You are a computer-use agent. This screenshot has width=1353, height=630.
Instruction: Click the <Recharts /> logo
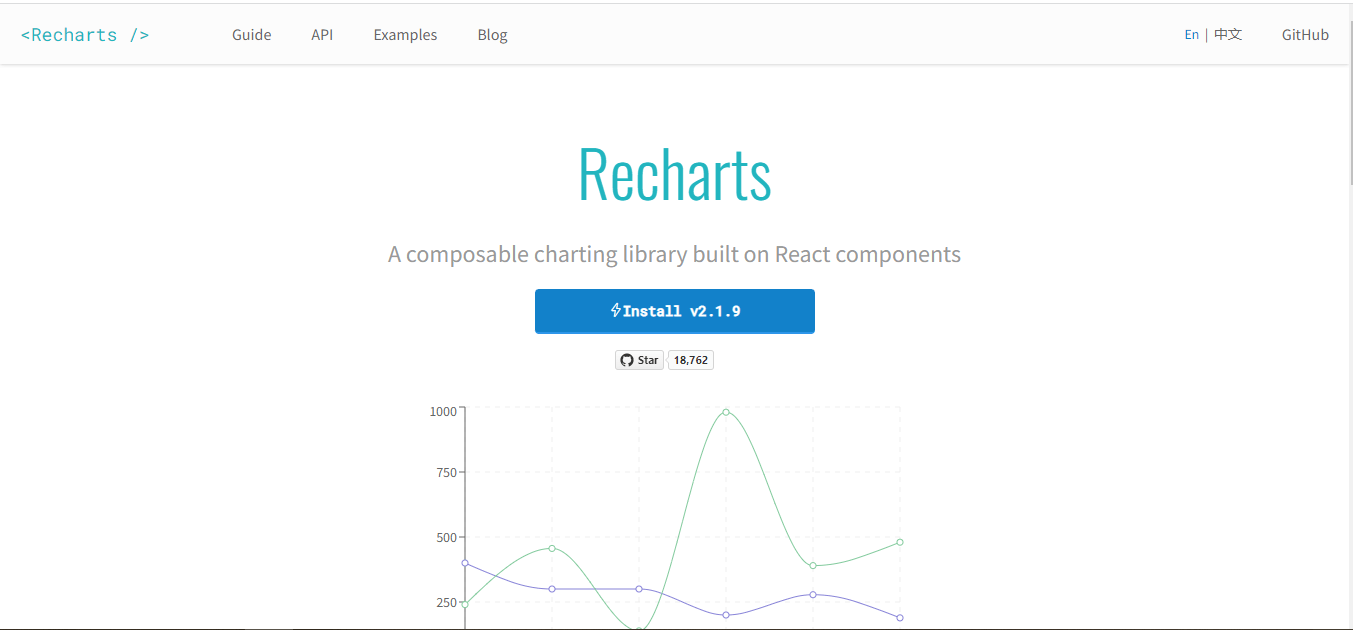(85, 34)
